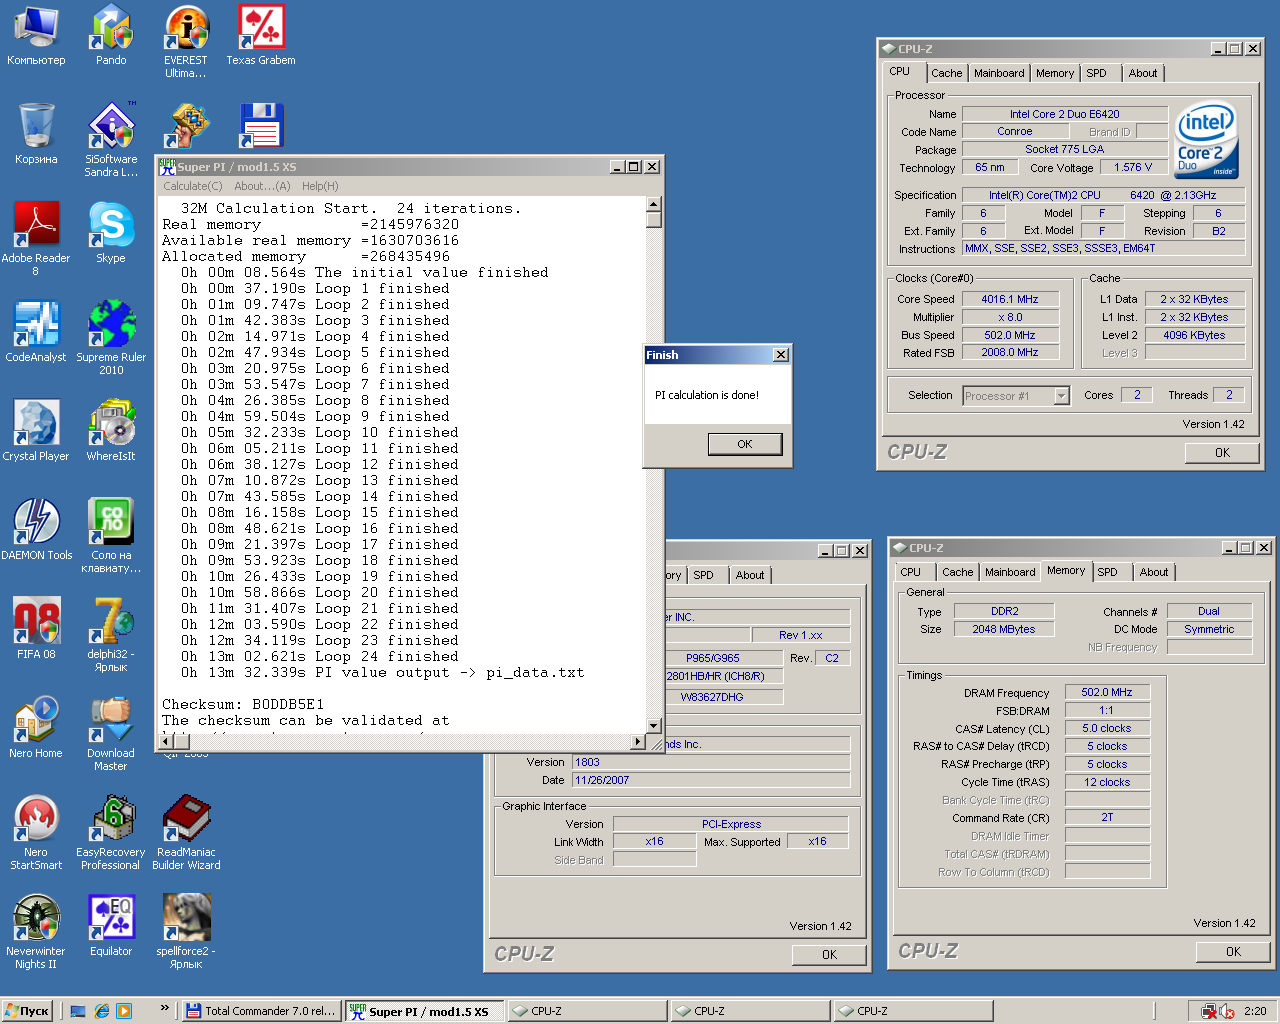Open About tab in top CPU-Z window
Screen dimensions: 1280x1024
(x=1143, y=73)
